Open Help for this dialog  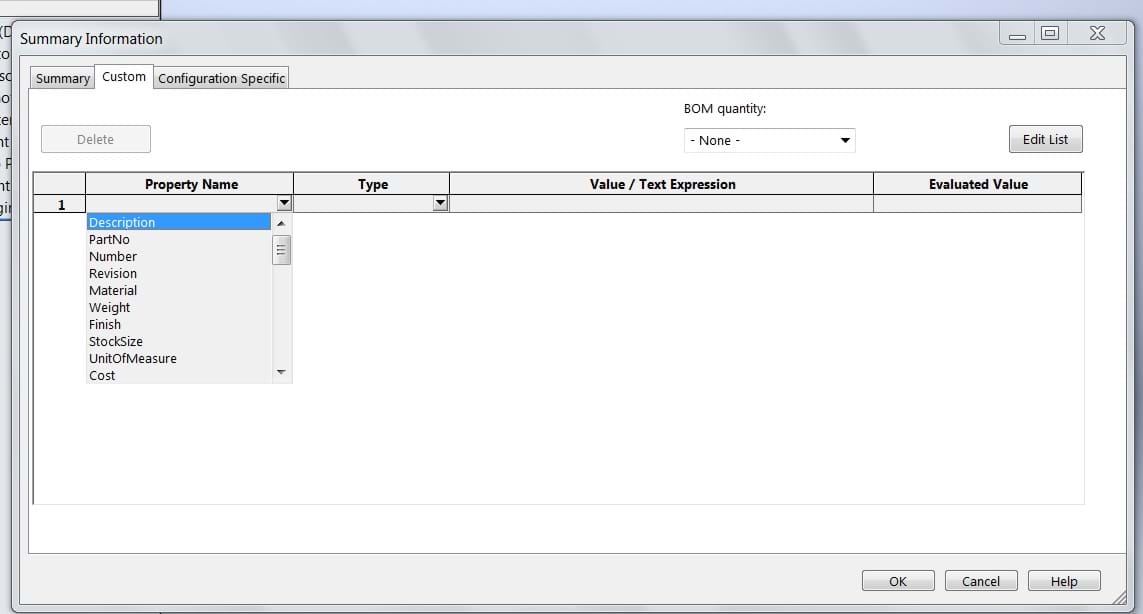tap(1064, 581)
